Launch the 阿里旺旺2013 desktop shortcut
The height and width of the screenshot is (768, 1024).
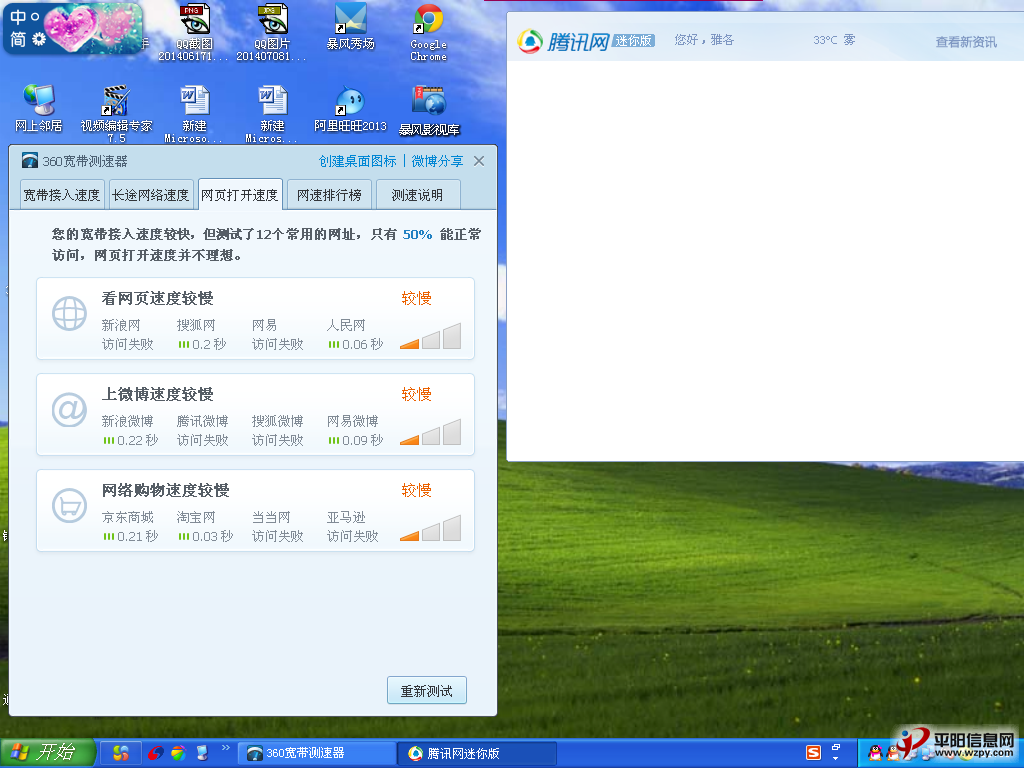click(351, 108)
